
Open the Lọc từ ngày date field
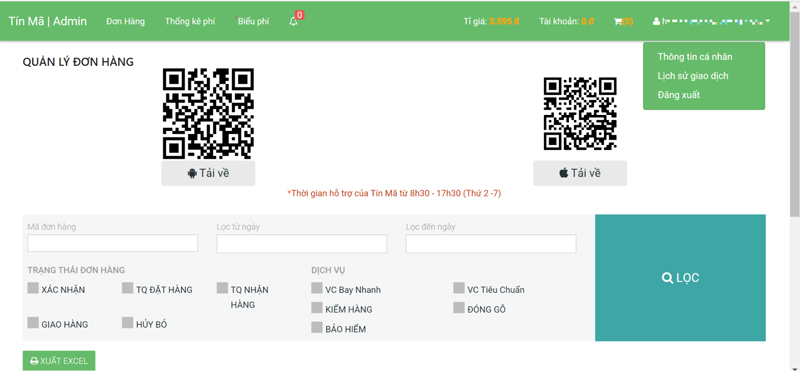point(302,243)
